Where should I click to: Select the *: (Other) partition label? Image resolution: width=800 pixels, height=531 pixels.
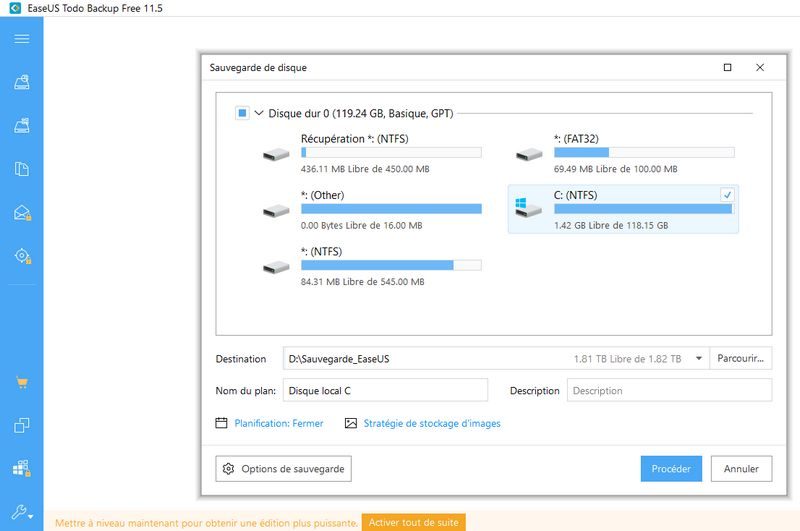click(x=322, y=195)
